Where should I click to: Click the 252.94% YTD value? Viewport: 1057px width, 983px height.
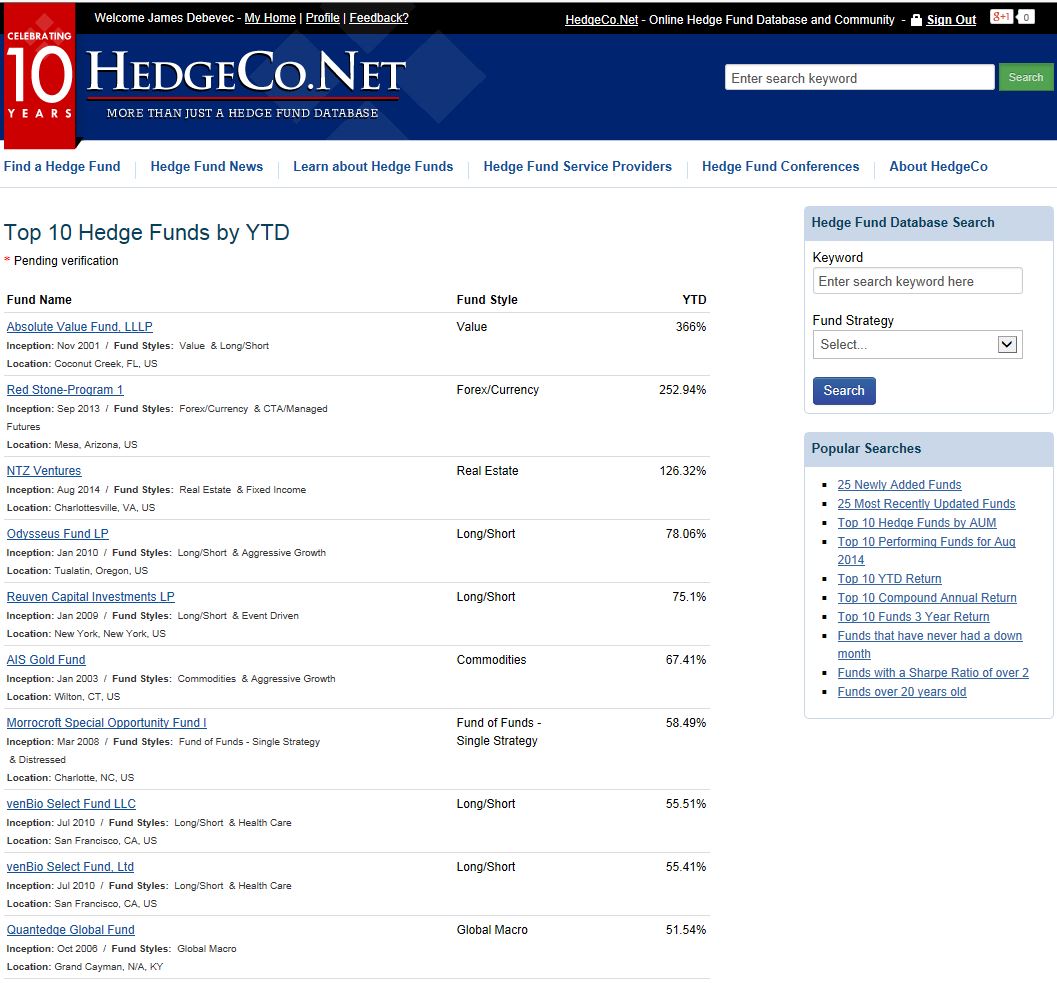[x=682, y=390]
